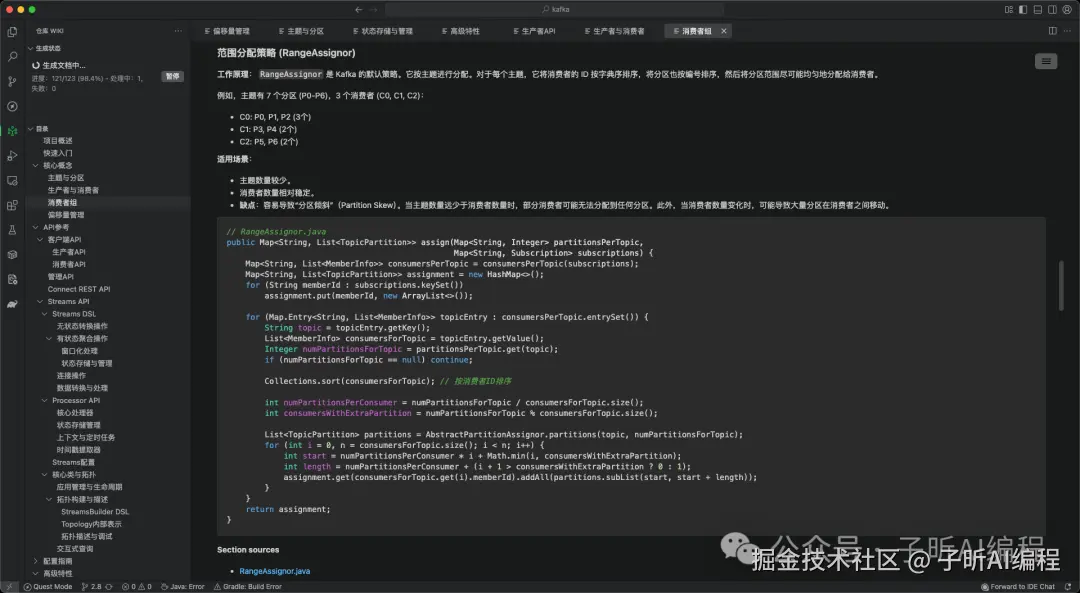Viewport: 1080px width, 593px height.
Task: Open the Search view
Action: [x=12, y=56]
